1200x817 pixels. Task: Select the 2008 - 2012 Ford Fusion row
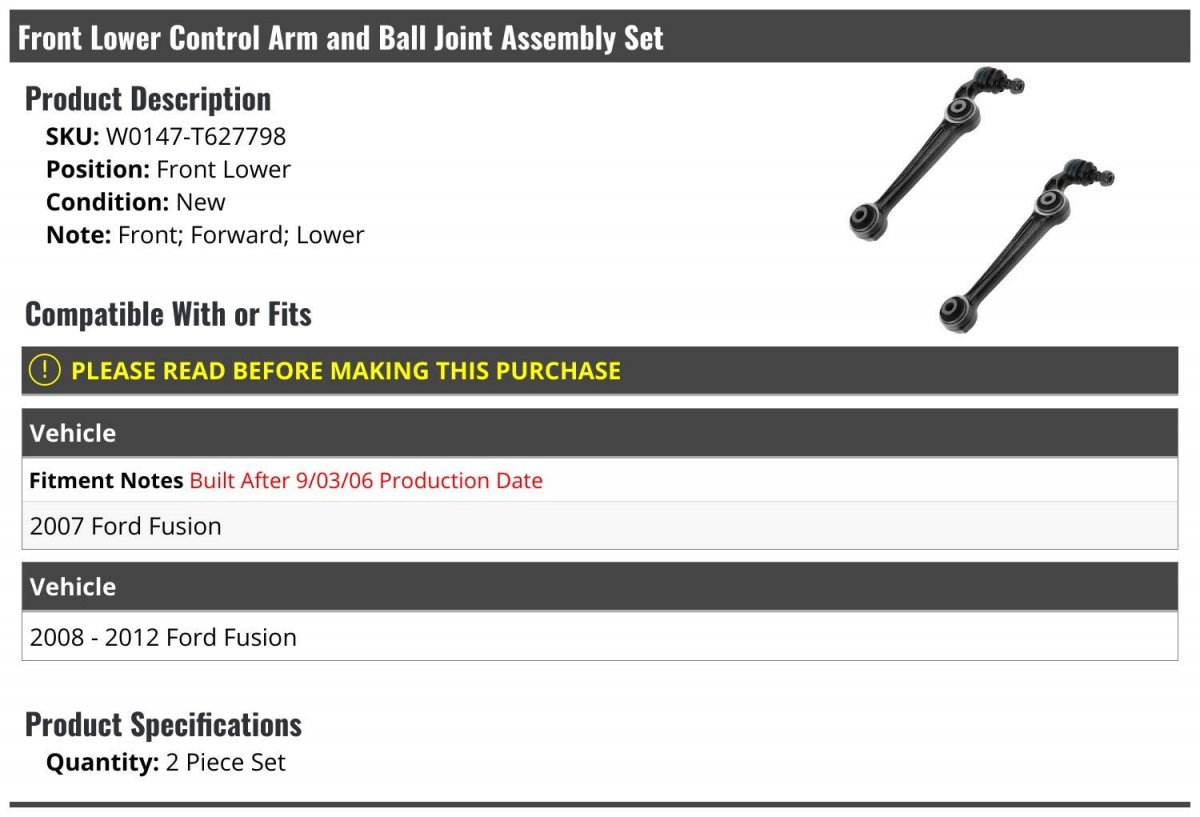(x=163, y=637)
